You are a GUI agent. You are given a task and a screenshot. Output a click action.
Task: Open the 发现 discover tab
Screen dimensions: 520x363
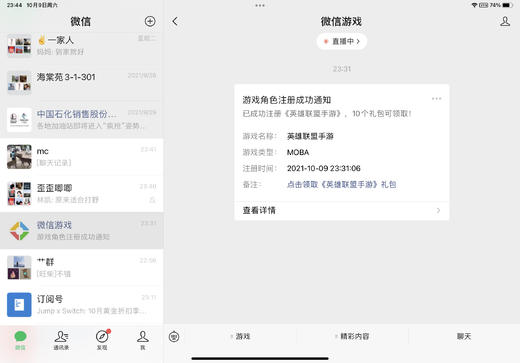point(102,340)
